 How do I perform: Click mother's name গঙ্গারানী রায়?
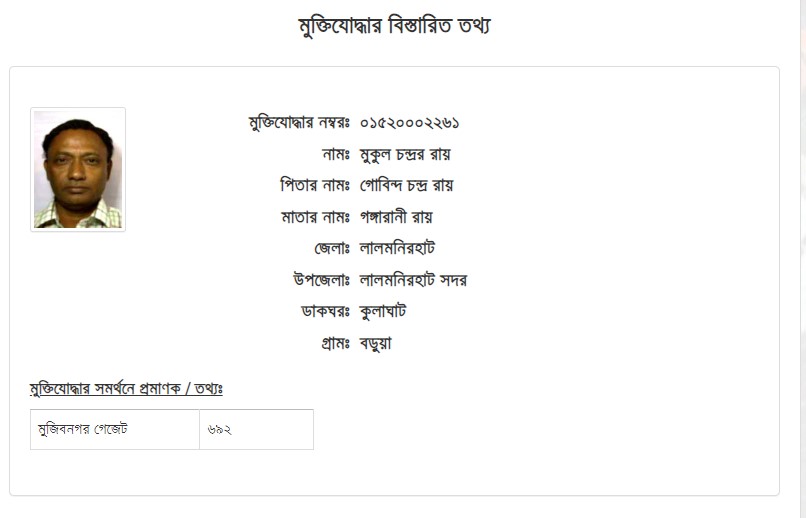(396, 217)
